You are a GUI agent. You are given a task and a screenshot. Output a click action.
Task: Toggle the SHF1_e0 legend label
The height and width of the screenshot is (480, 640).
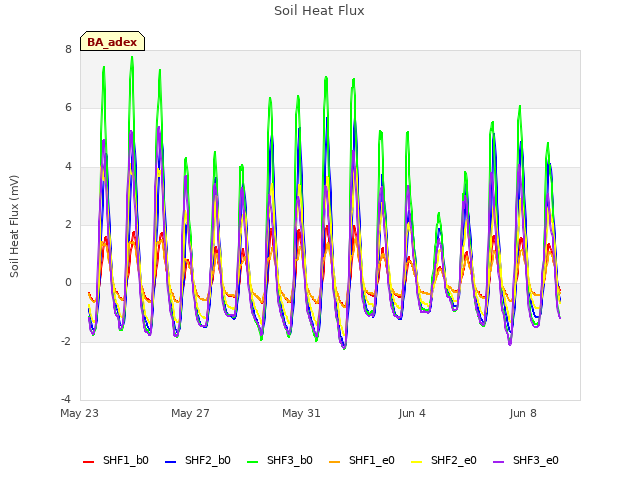pos(372,460)
